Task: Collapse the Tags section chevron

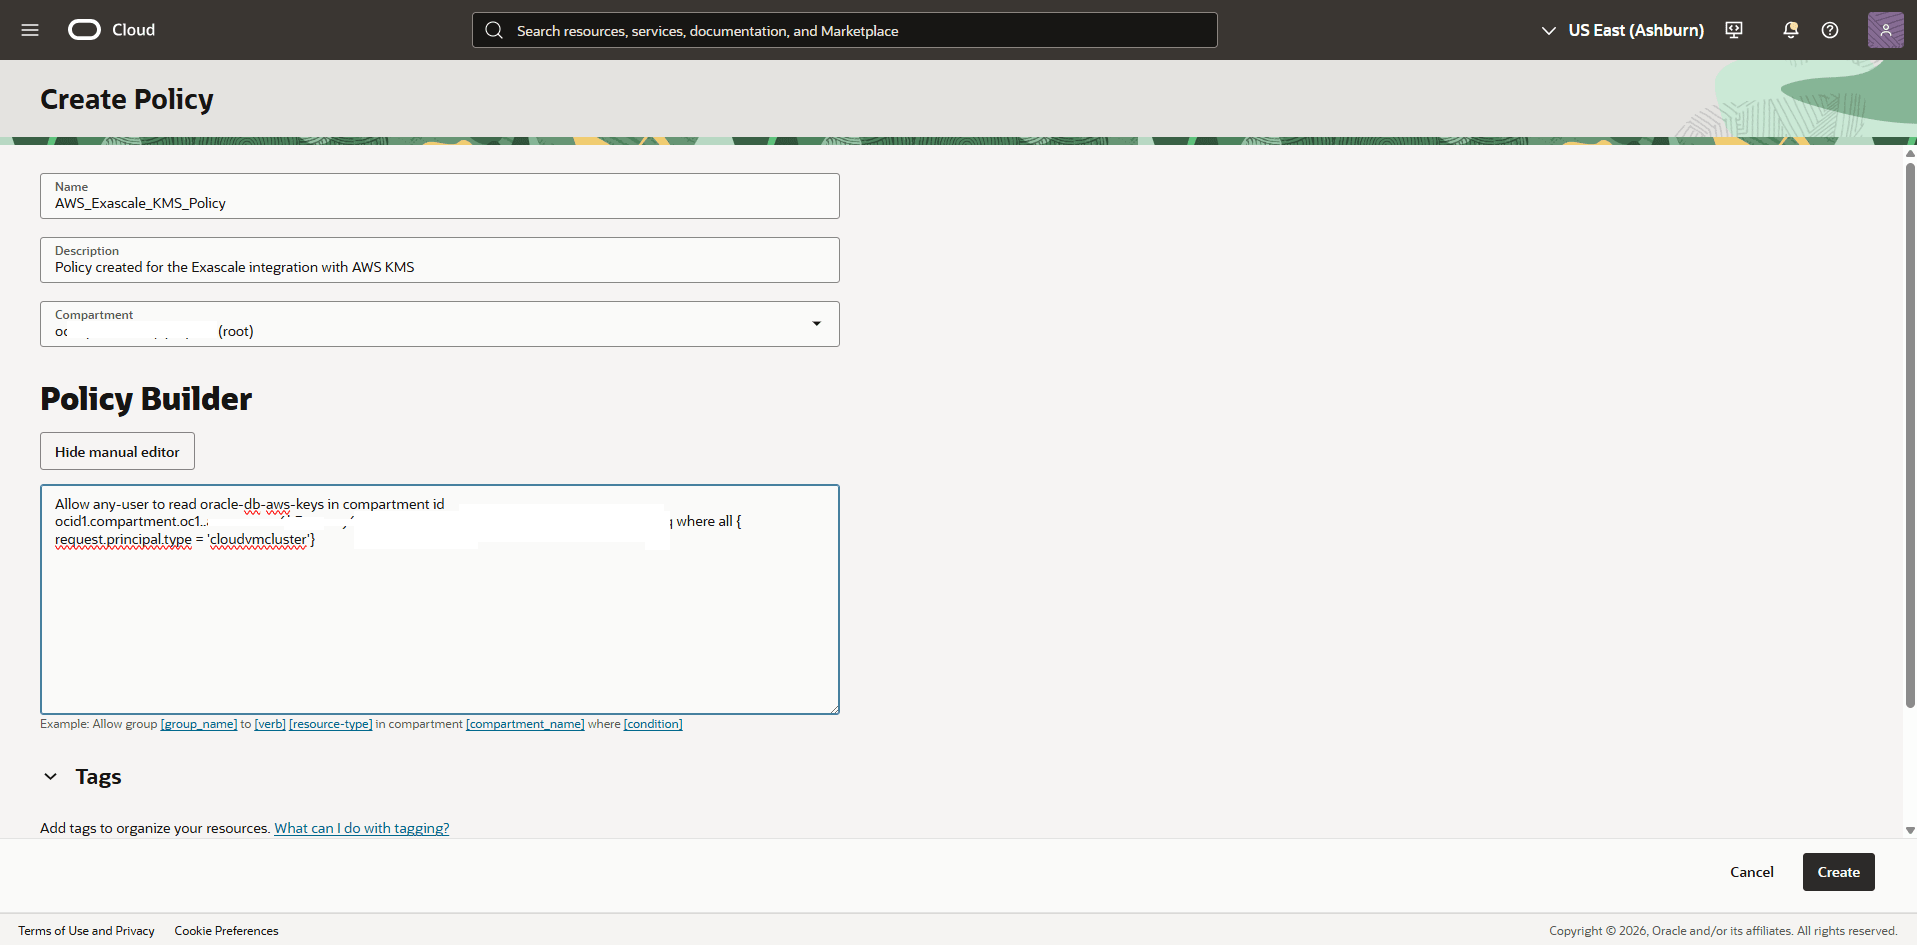Action: coord(50,777)
